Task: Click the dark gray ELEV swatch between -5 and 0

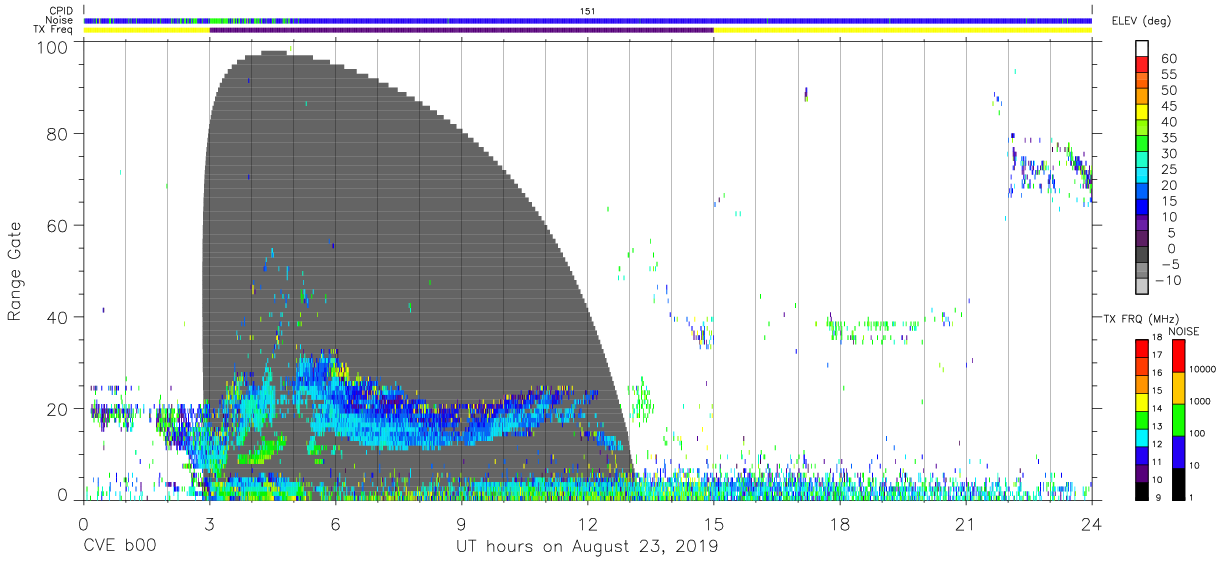Action: [1143, 255]
